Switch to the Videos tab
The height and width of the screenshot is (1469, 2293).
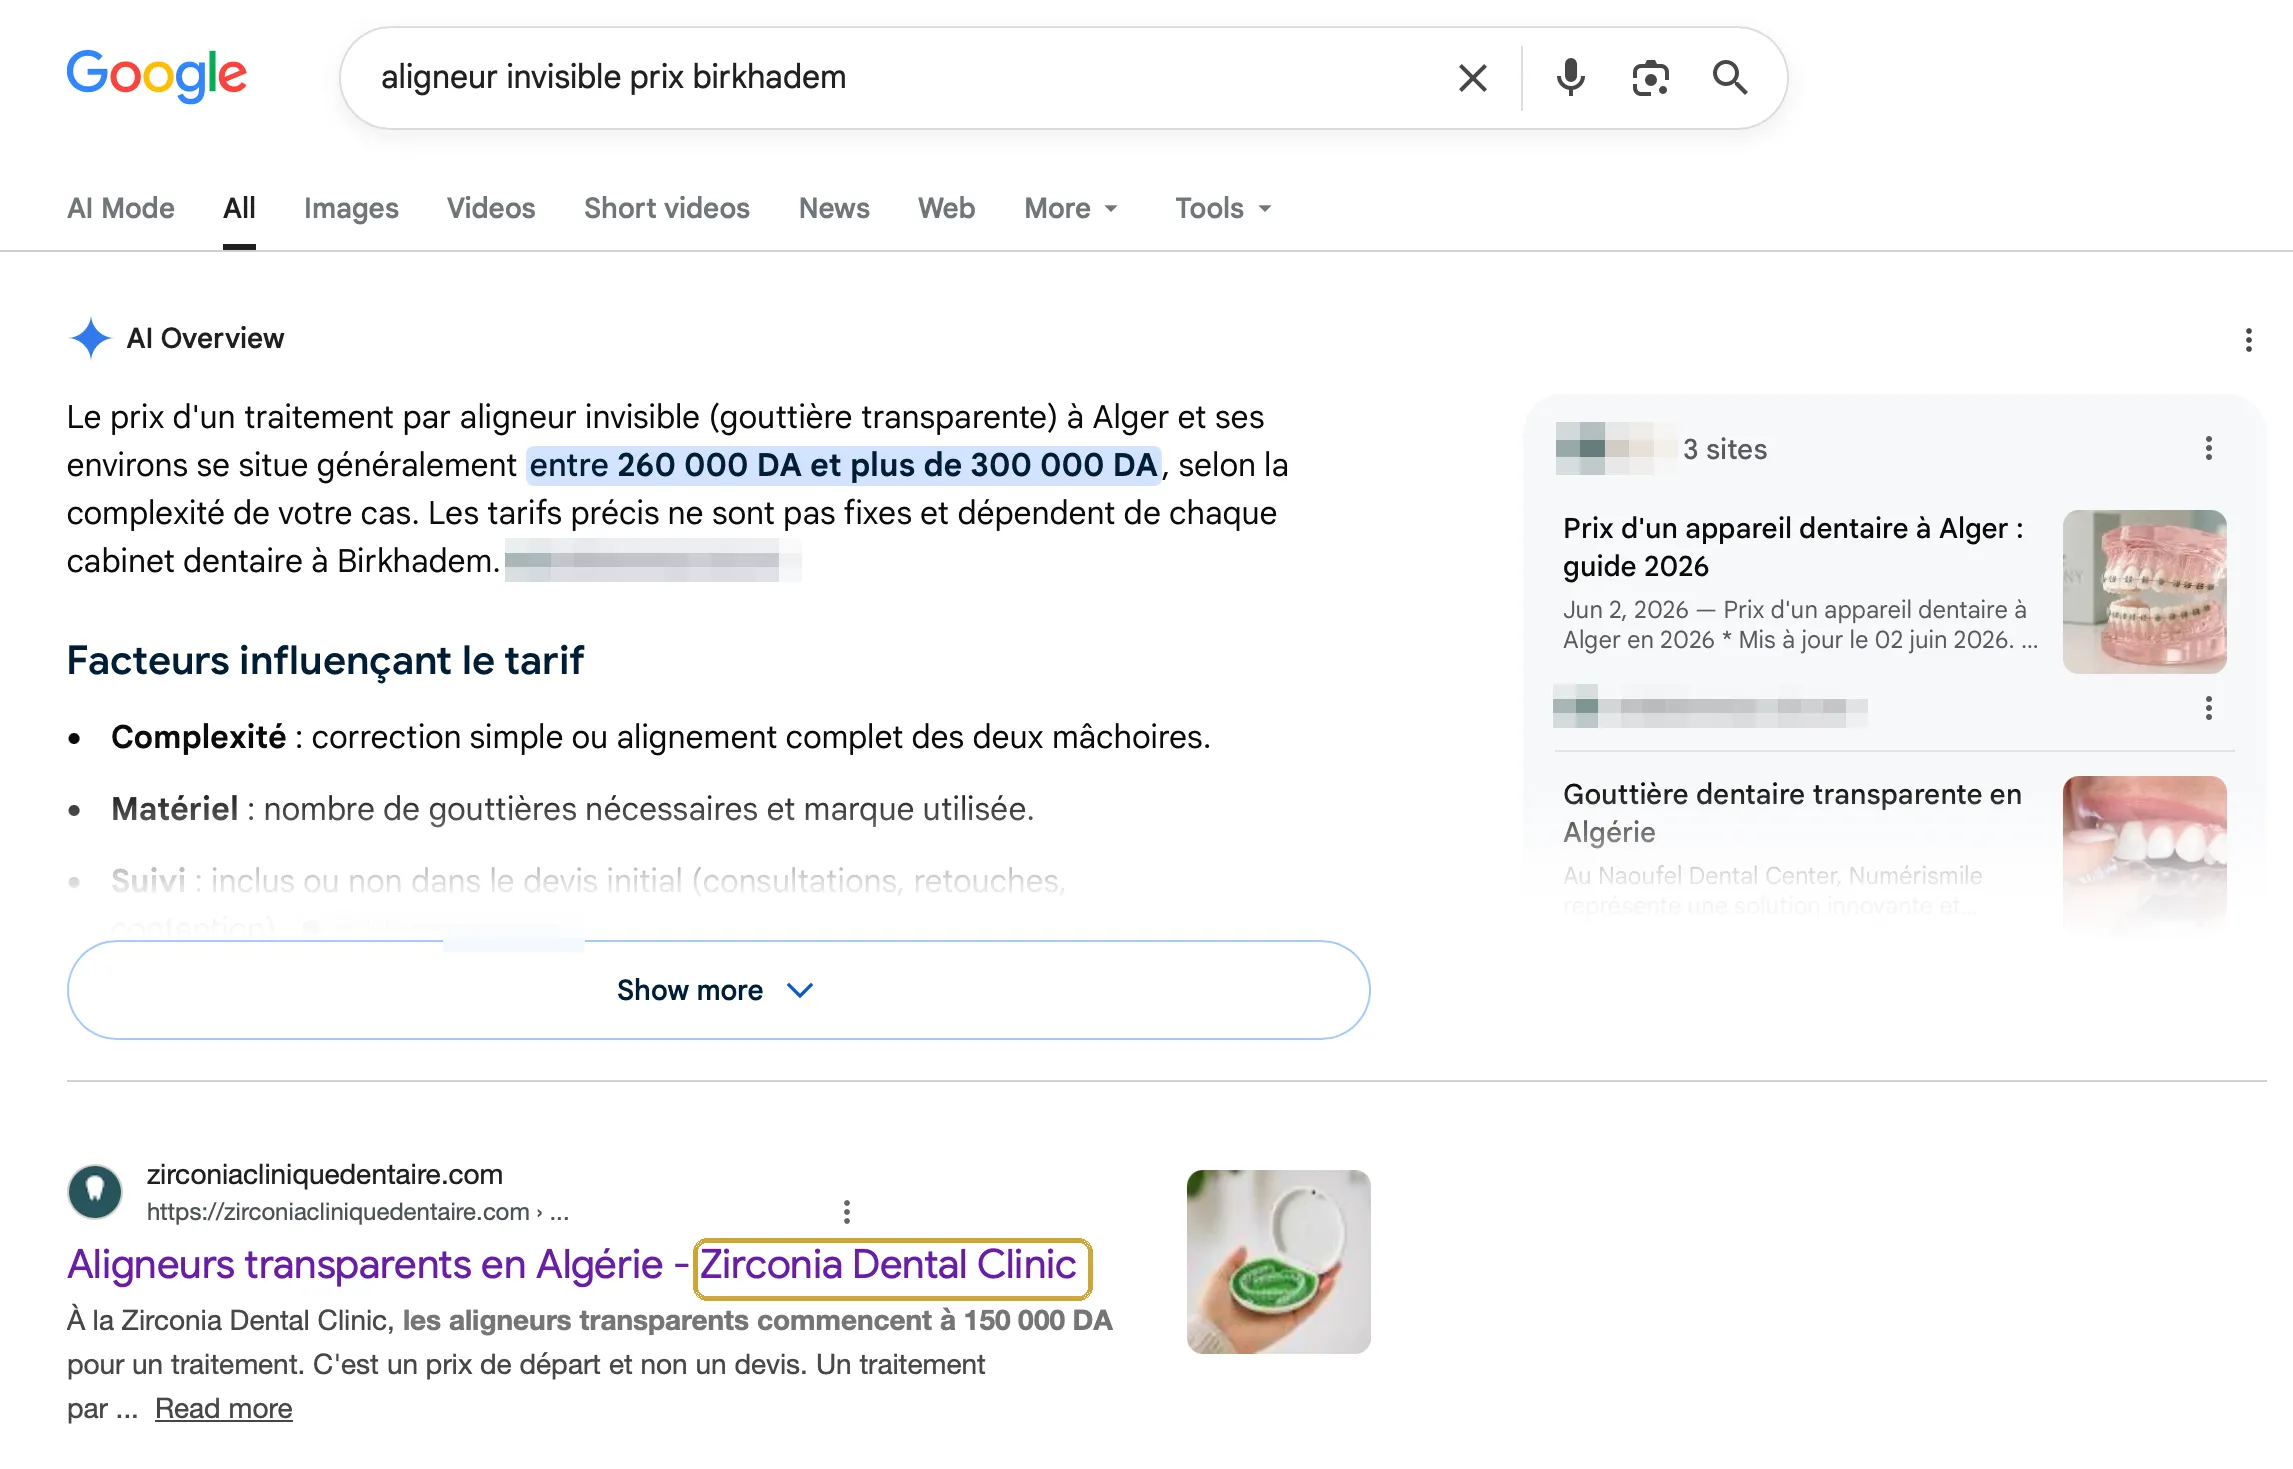[x=491, y=208]
